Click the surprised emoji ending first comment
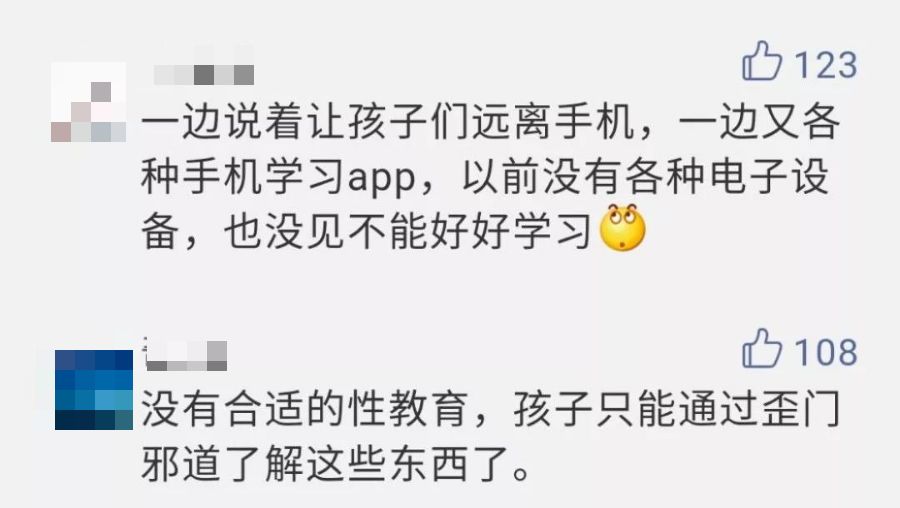The width and height of the screenshot is (900, 508). click(x=622, y=227)
